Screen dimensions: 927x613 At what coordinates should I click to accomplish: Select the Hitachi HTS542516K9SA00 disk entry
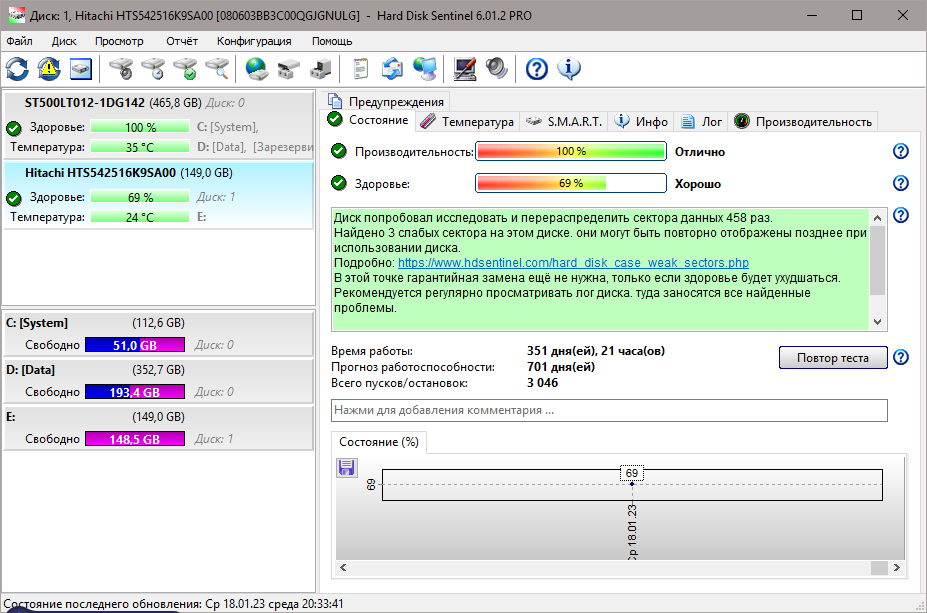(x=158, y=196)
